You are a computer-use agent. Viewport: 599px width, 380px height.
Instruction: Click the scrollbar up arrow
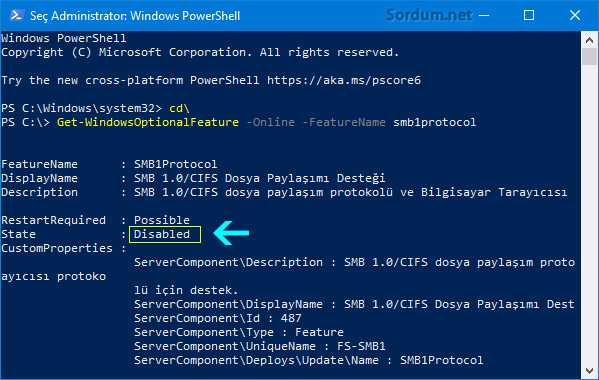coord(589,40)
